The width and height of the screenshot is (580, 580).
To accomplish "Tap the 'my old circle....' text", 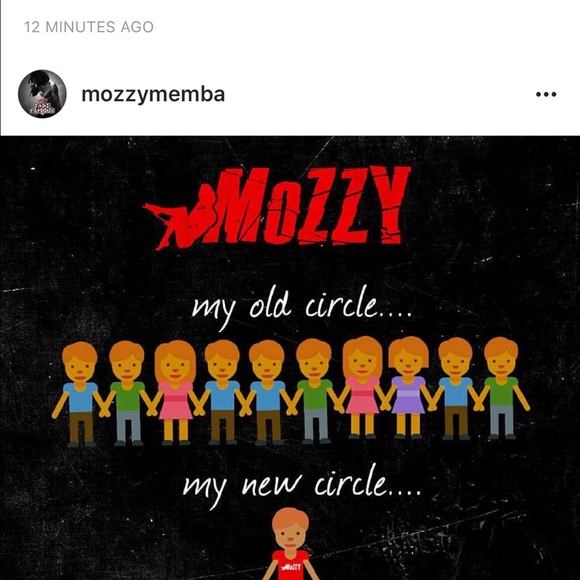I will [301, 307].
